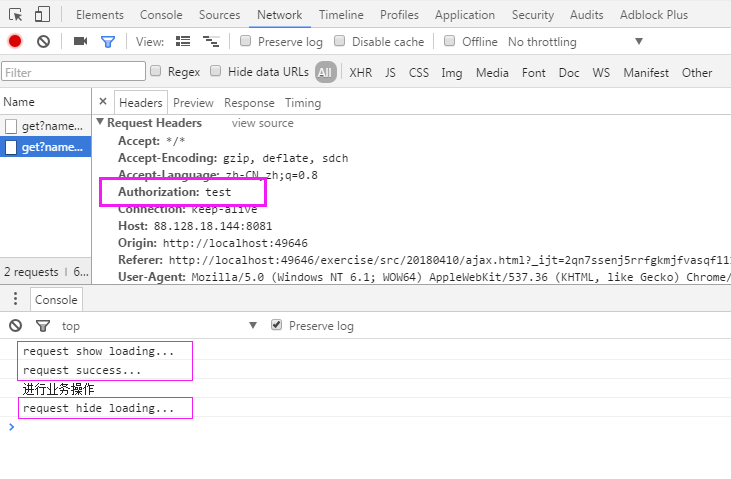Clear the console output
731x479 pixels.
[x=15, y=326]
